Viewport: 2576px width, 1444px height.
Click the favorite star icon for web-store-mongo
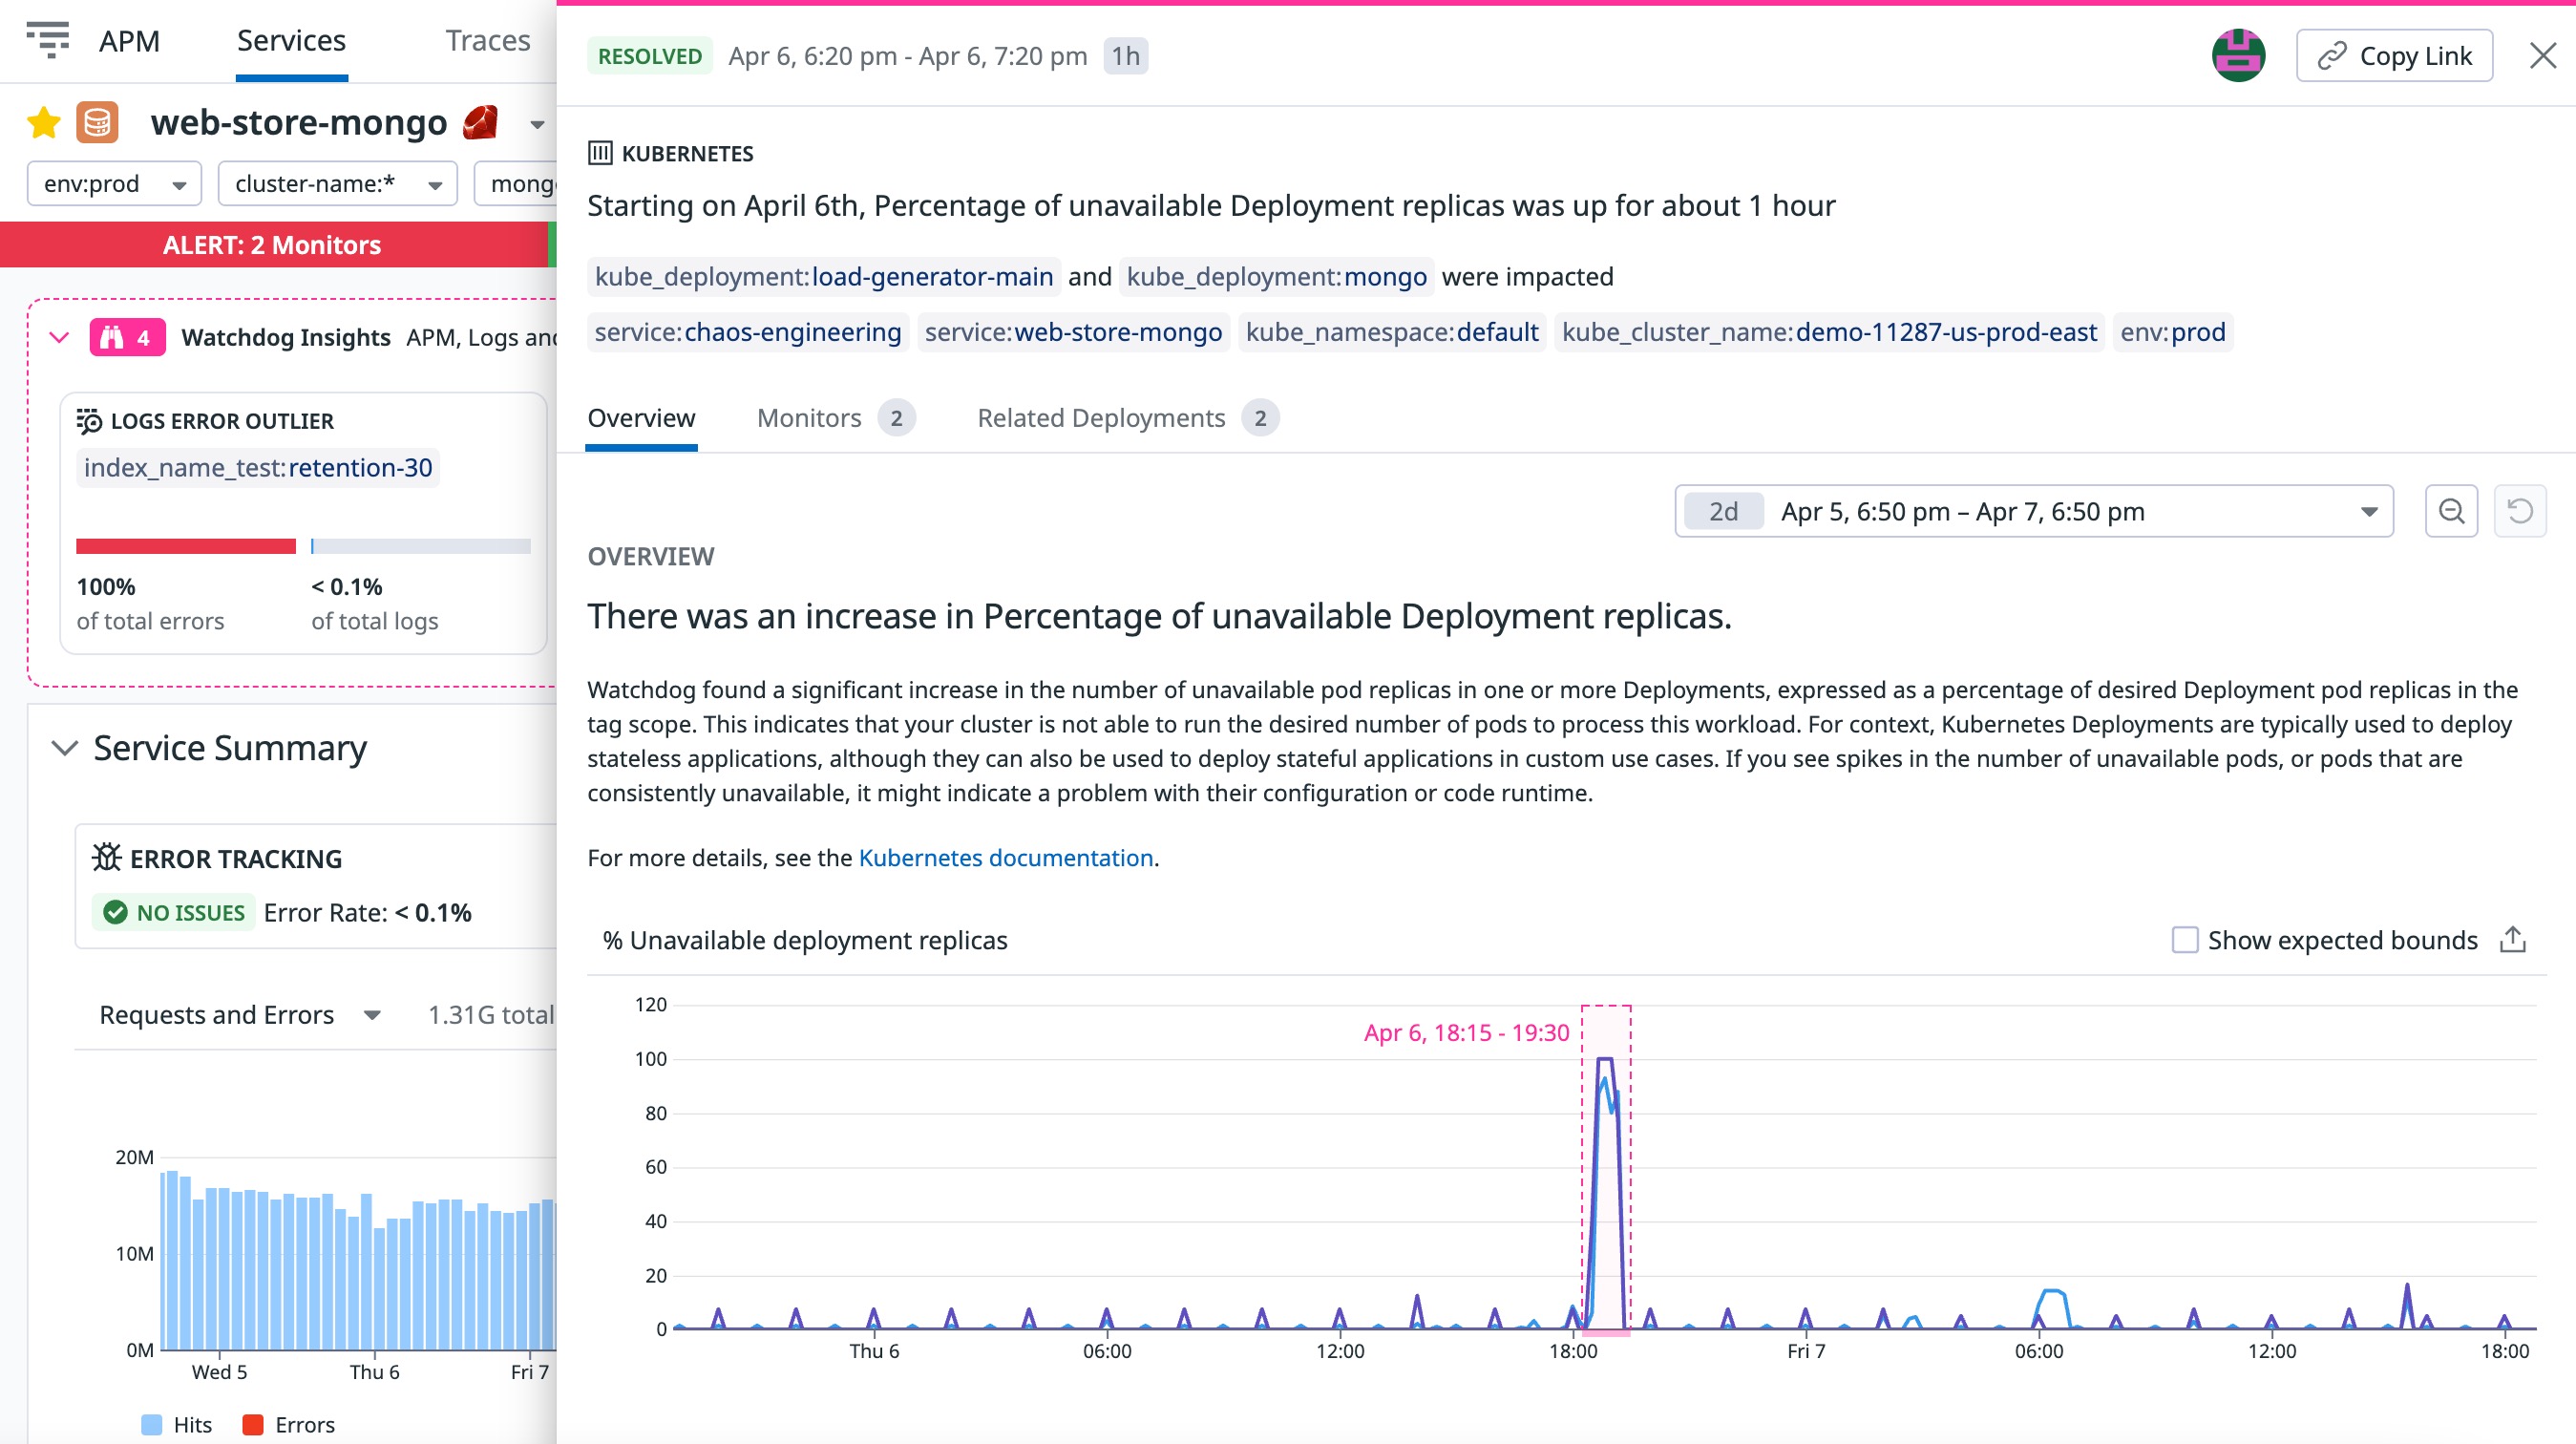(x=44, y=123)
